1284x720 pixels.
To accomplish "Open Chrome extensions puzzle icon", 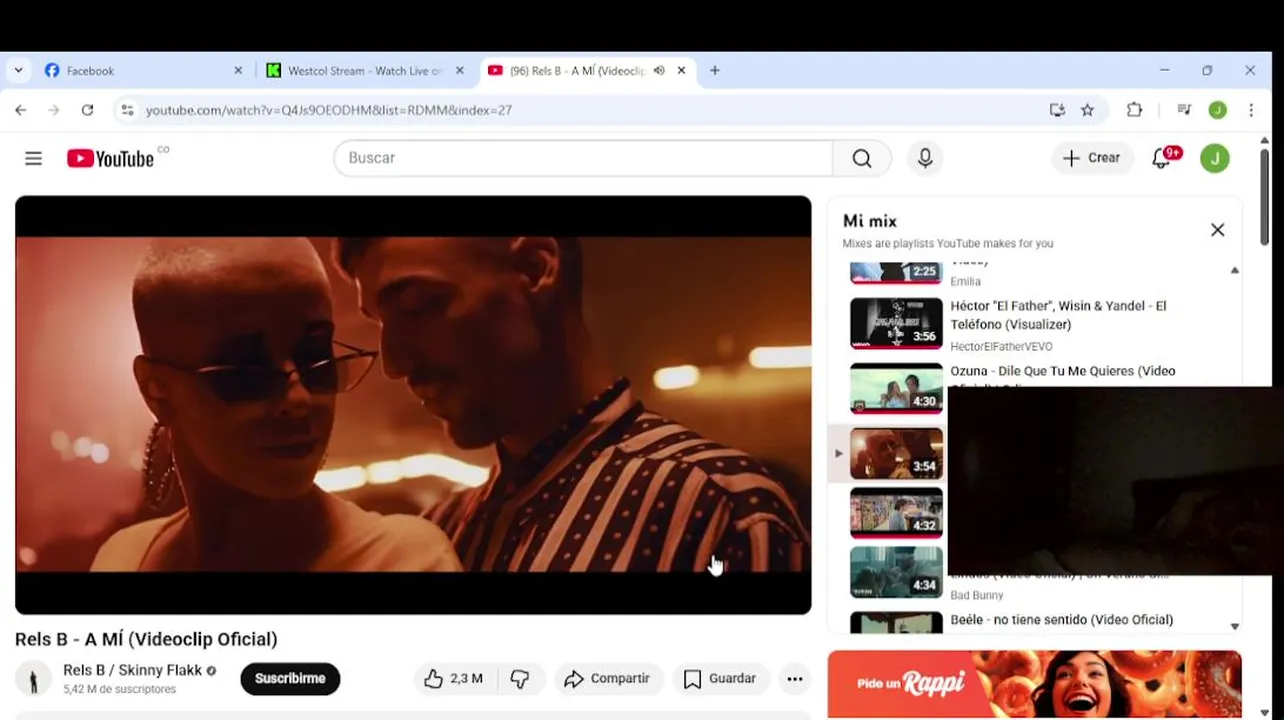I will (1134, 110).
